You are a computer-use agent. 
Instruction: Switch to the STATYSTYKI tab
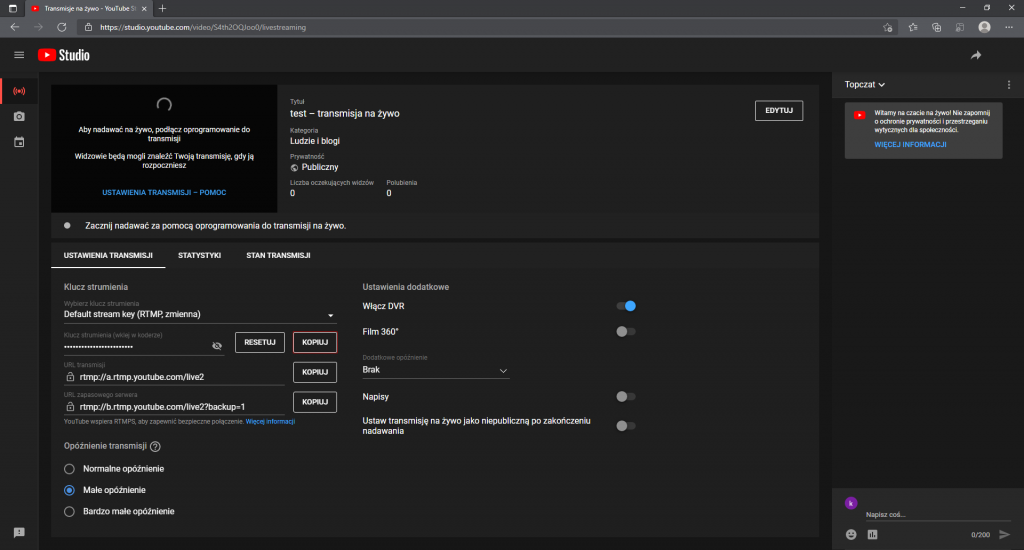point(199,256)
